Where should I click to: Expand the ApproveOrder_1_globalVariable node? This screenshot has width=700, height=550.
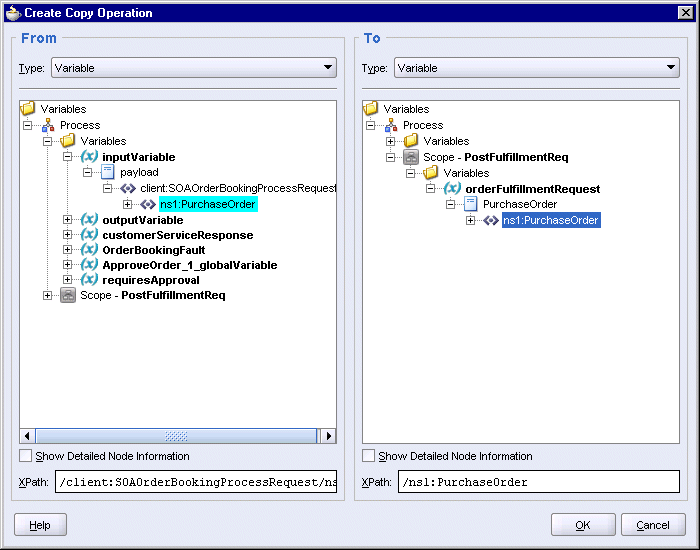[x=67, y=265]
